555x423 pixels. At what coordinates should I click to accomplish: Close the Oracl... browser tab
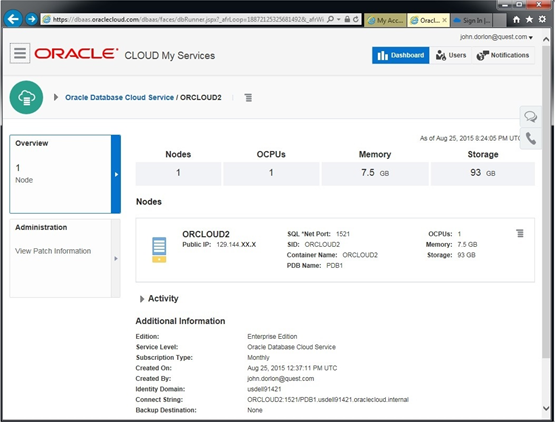444,20
